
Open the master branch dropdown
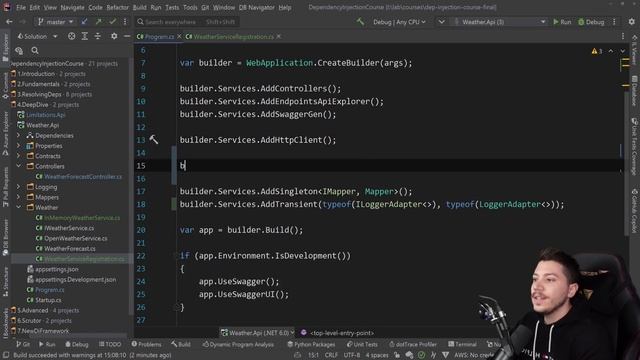click(56, 22)
